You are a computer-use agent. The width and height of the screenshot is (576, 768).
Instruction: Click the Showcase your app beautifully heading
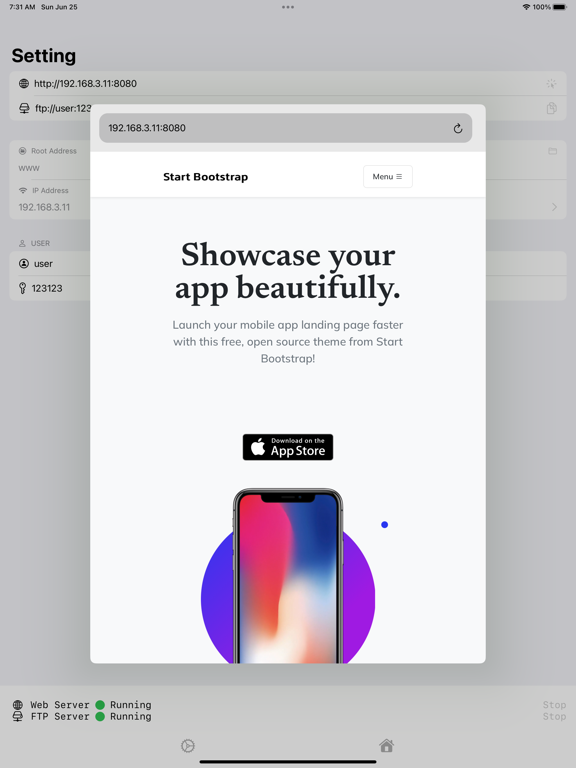(x=288, y=271)
